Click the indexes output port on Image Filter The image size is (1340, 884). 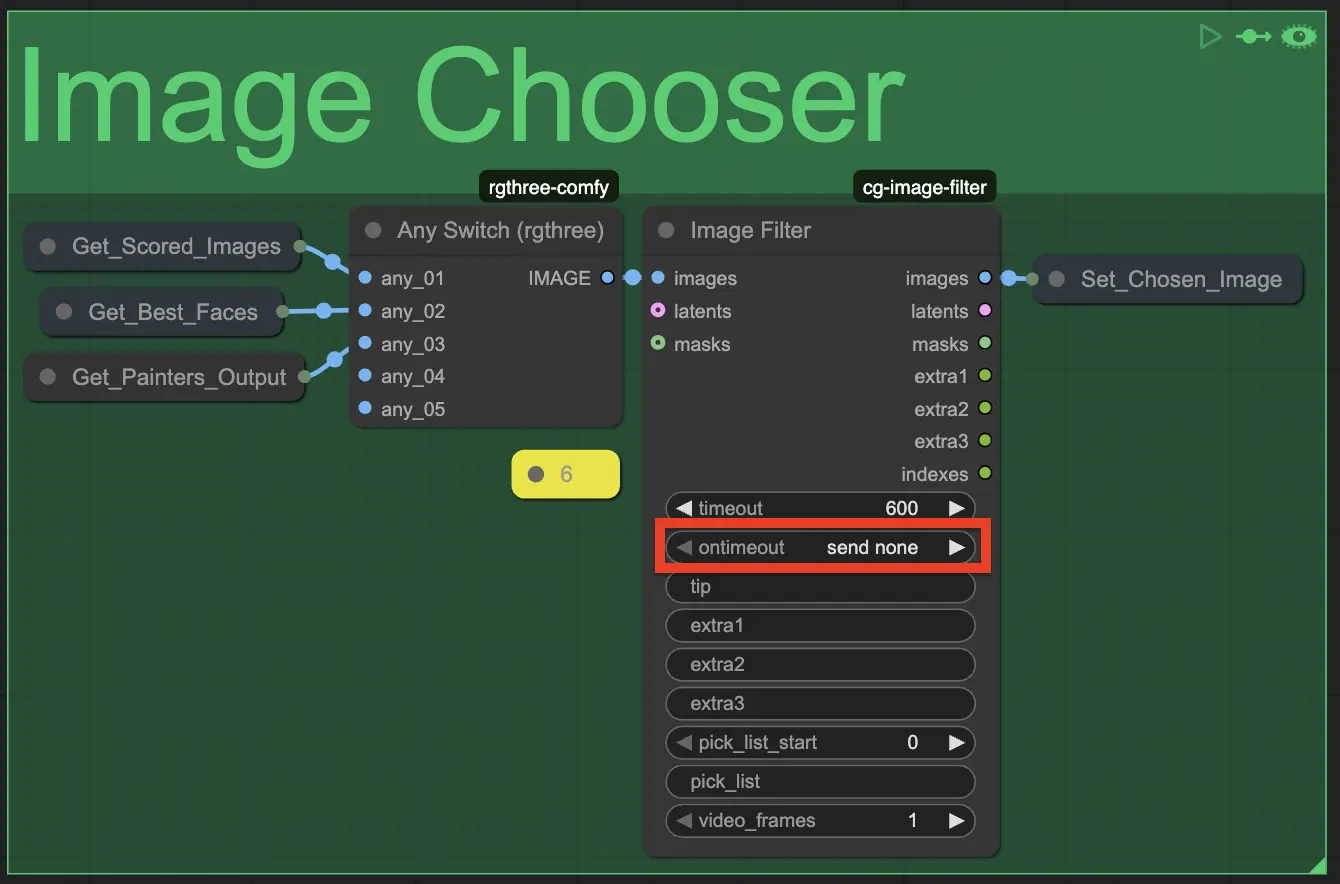click(985, 473)
